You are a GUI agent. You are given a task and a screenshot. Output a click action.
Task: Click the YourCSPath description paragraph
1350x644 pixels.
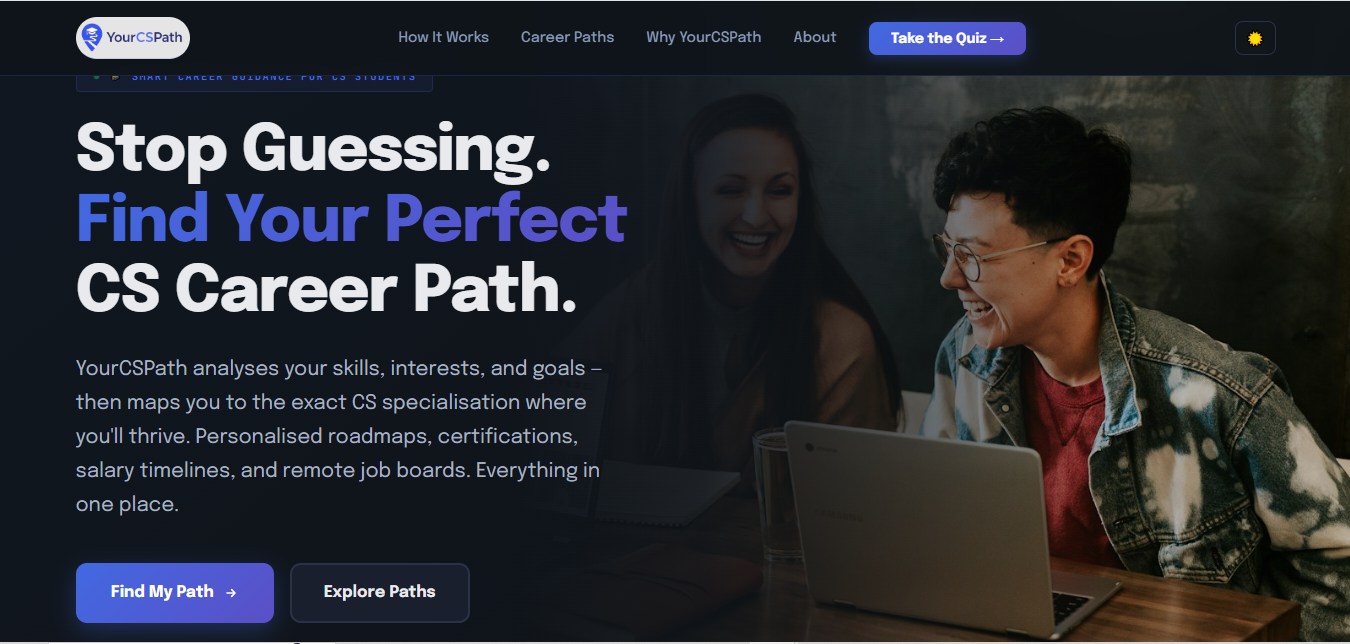tap(339, 436)
